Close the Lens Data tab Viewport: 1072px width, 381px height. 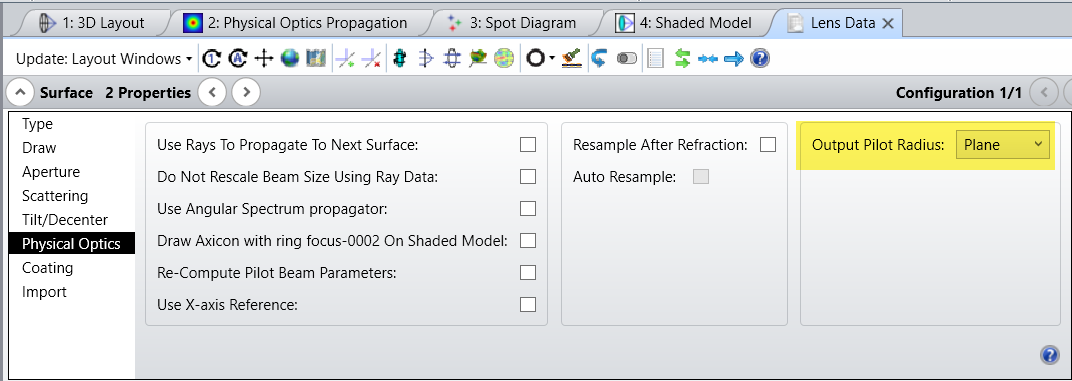pyautogui.click(x=888, y=23)
